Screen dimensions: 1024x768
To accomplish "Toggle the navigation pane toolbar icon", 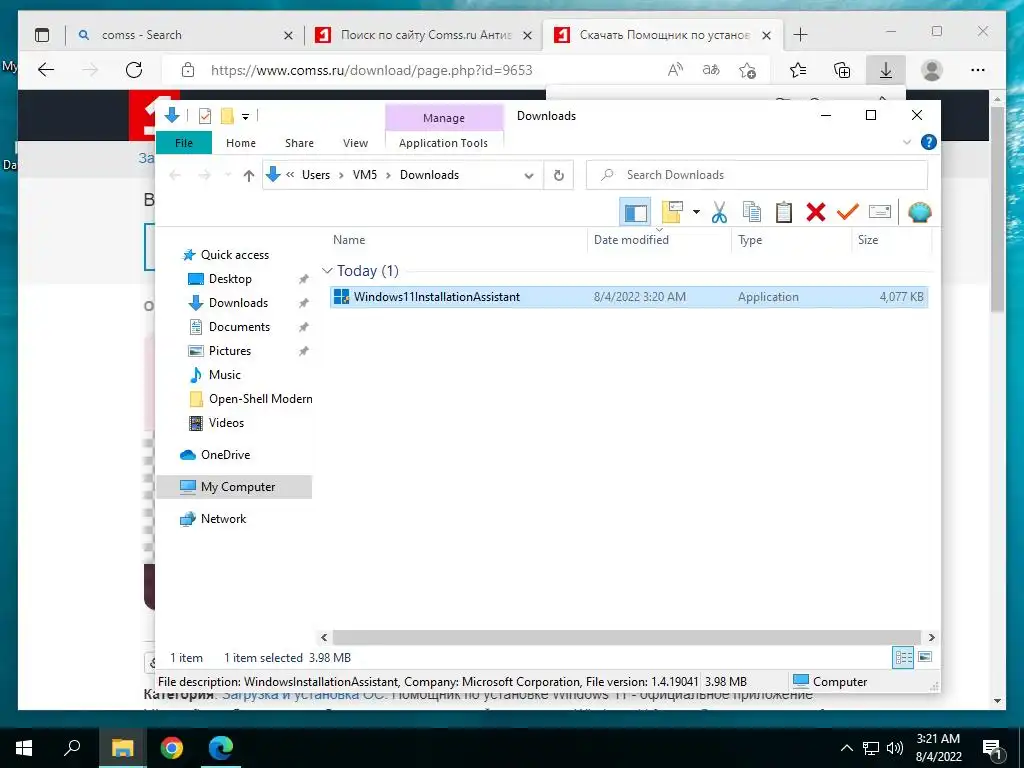I will pyautogui.click(x=635, y=212).
